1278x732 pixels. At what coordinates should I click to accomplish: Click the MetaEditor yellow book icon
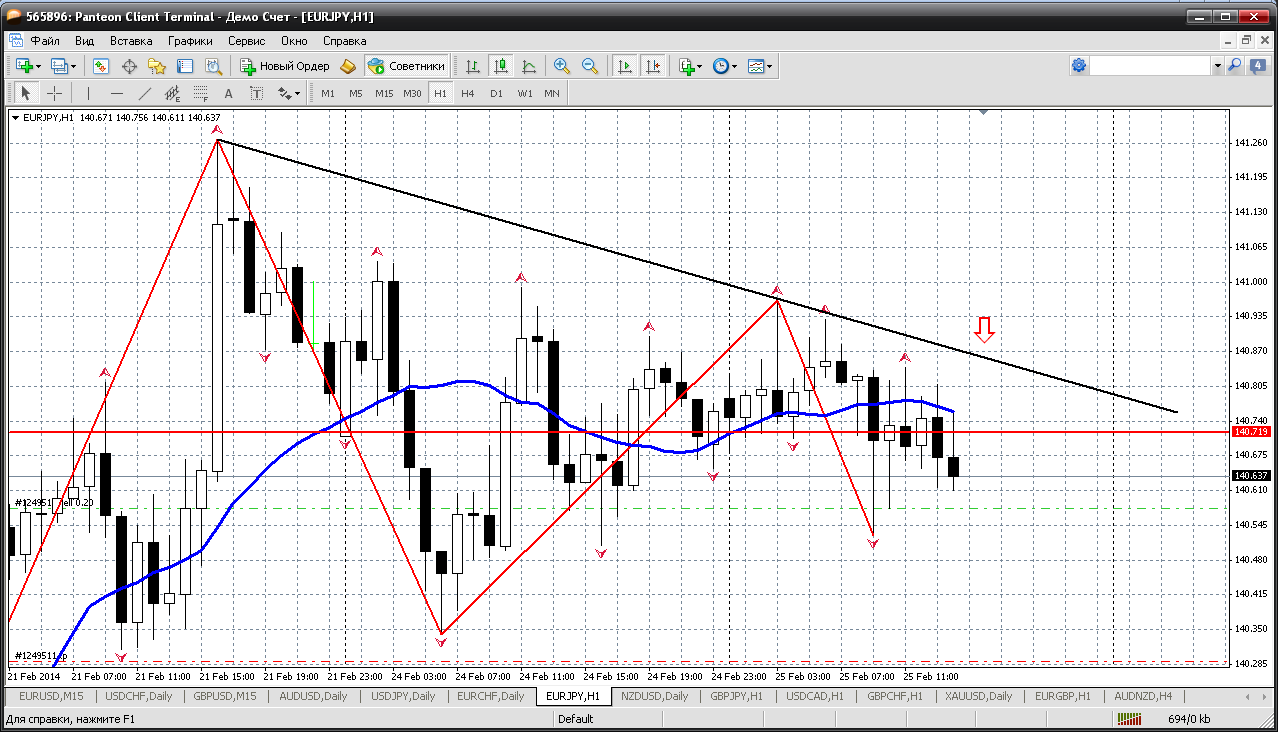coord(348,66)
